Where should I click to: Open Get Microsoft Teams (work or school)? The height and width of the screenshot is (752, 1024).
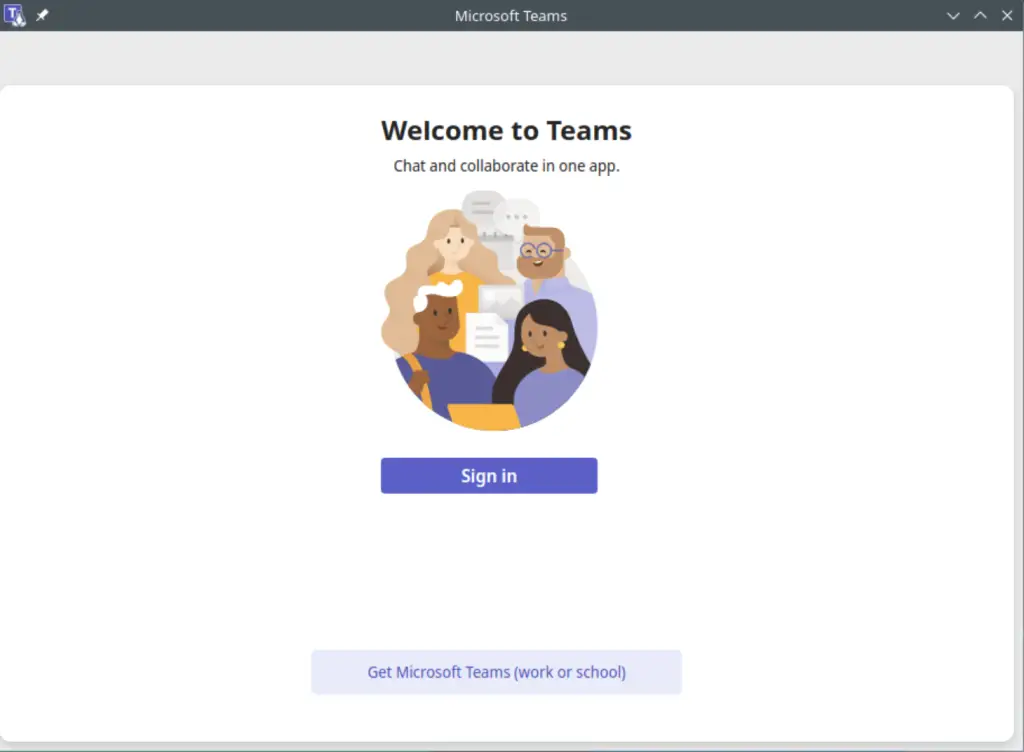[x=496, y=672]
